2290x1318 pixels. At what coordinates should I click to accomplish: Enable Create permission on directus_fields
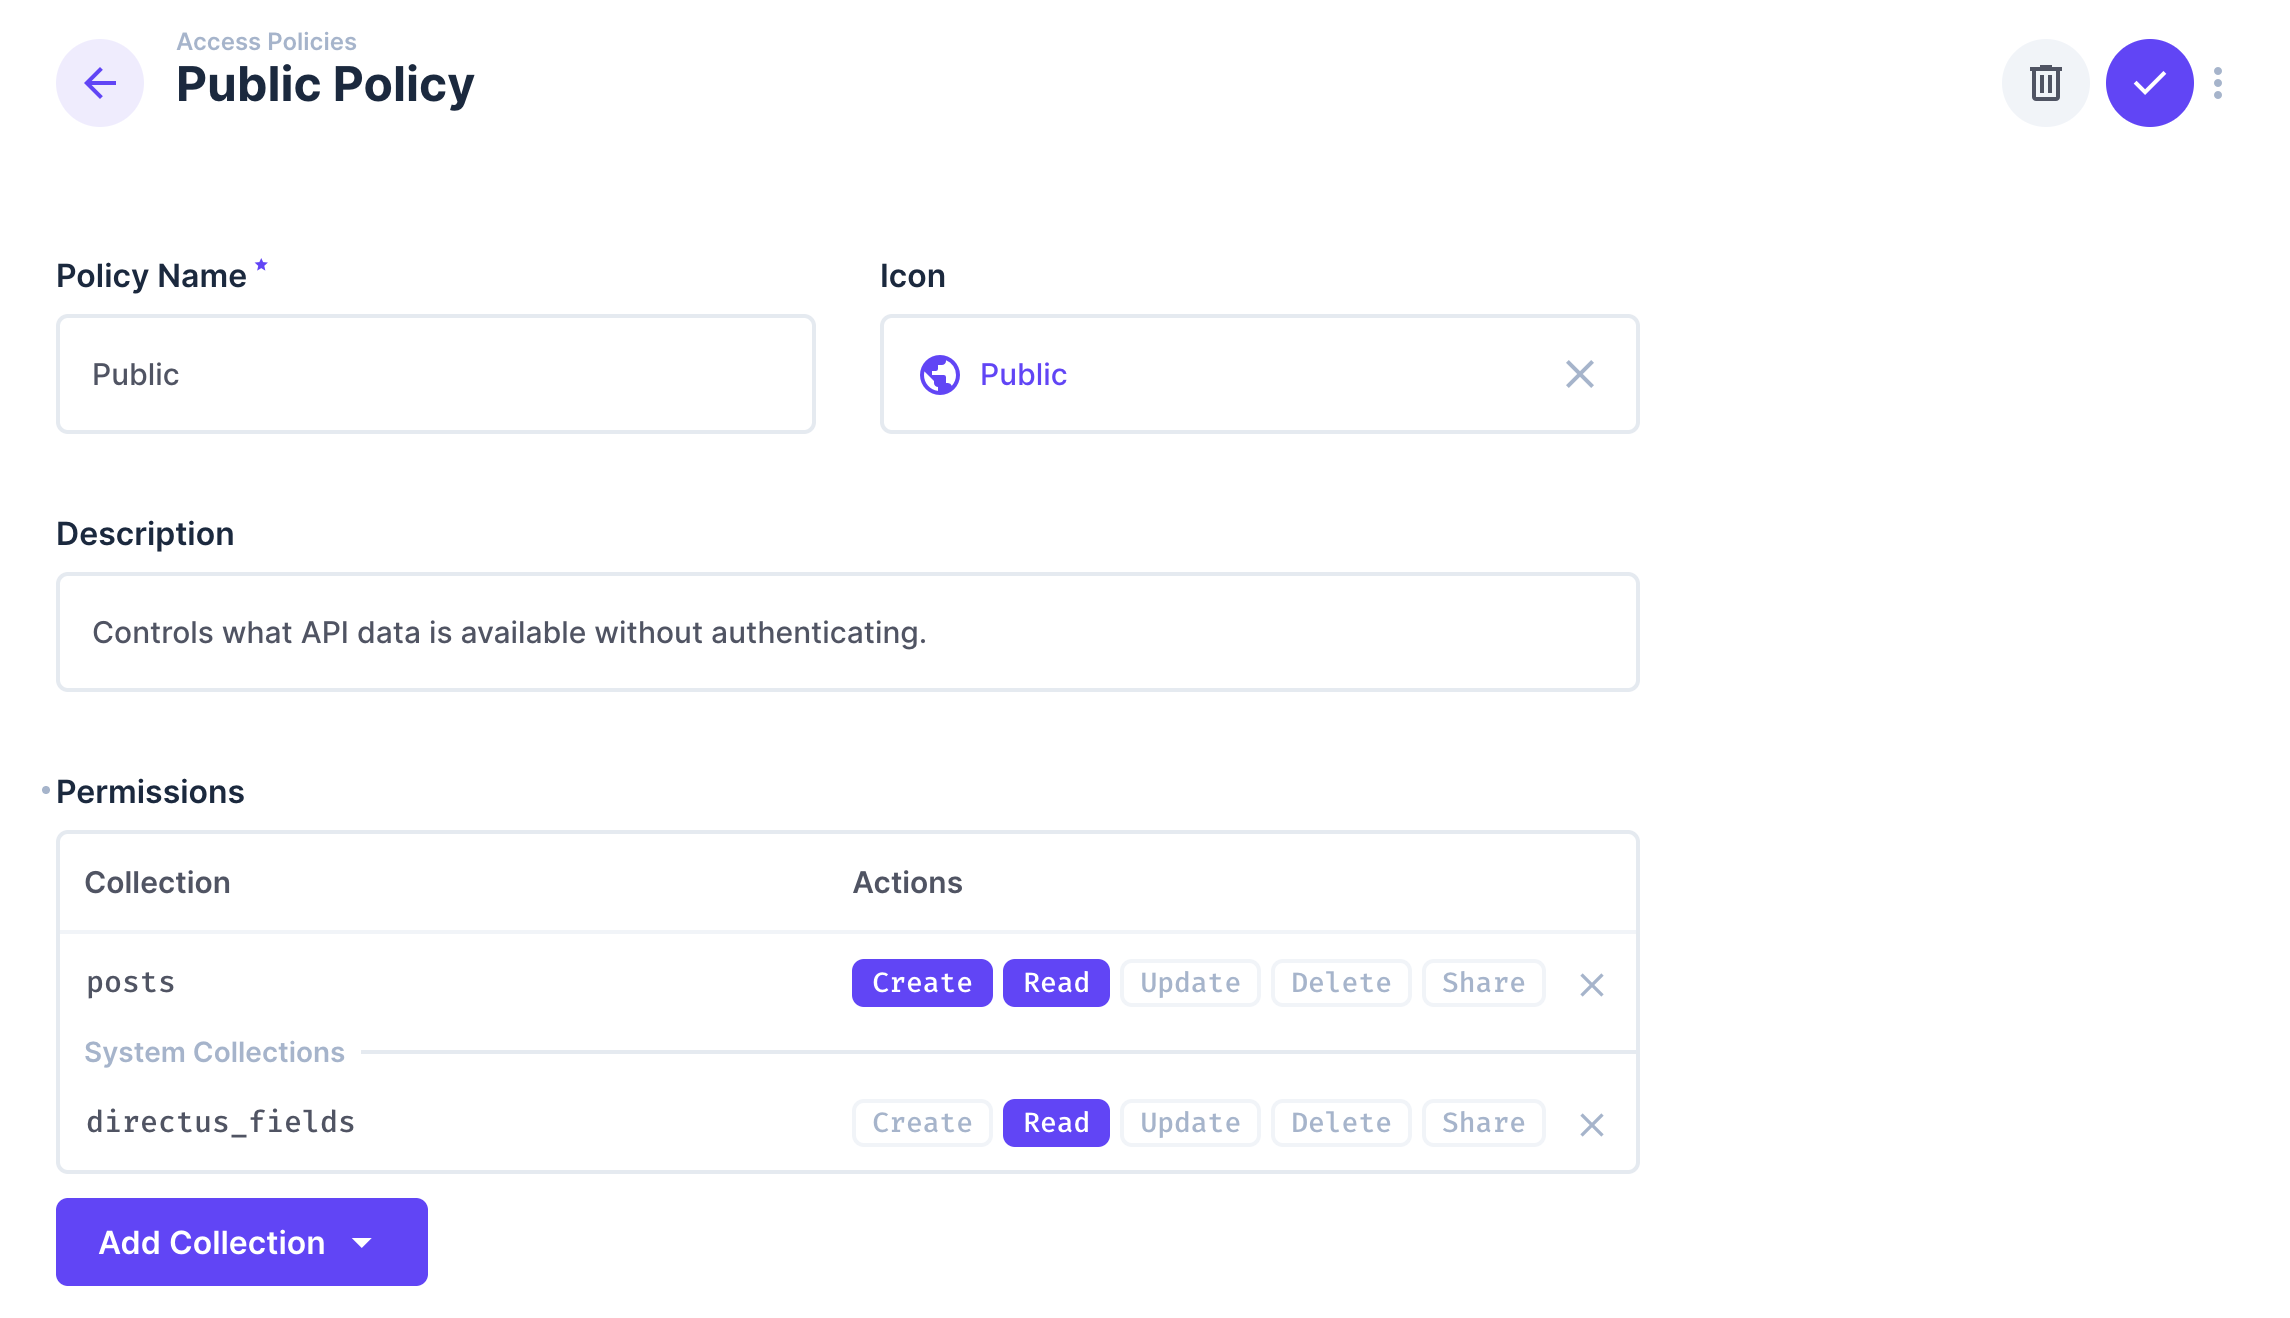tap(921, 1122)
